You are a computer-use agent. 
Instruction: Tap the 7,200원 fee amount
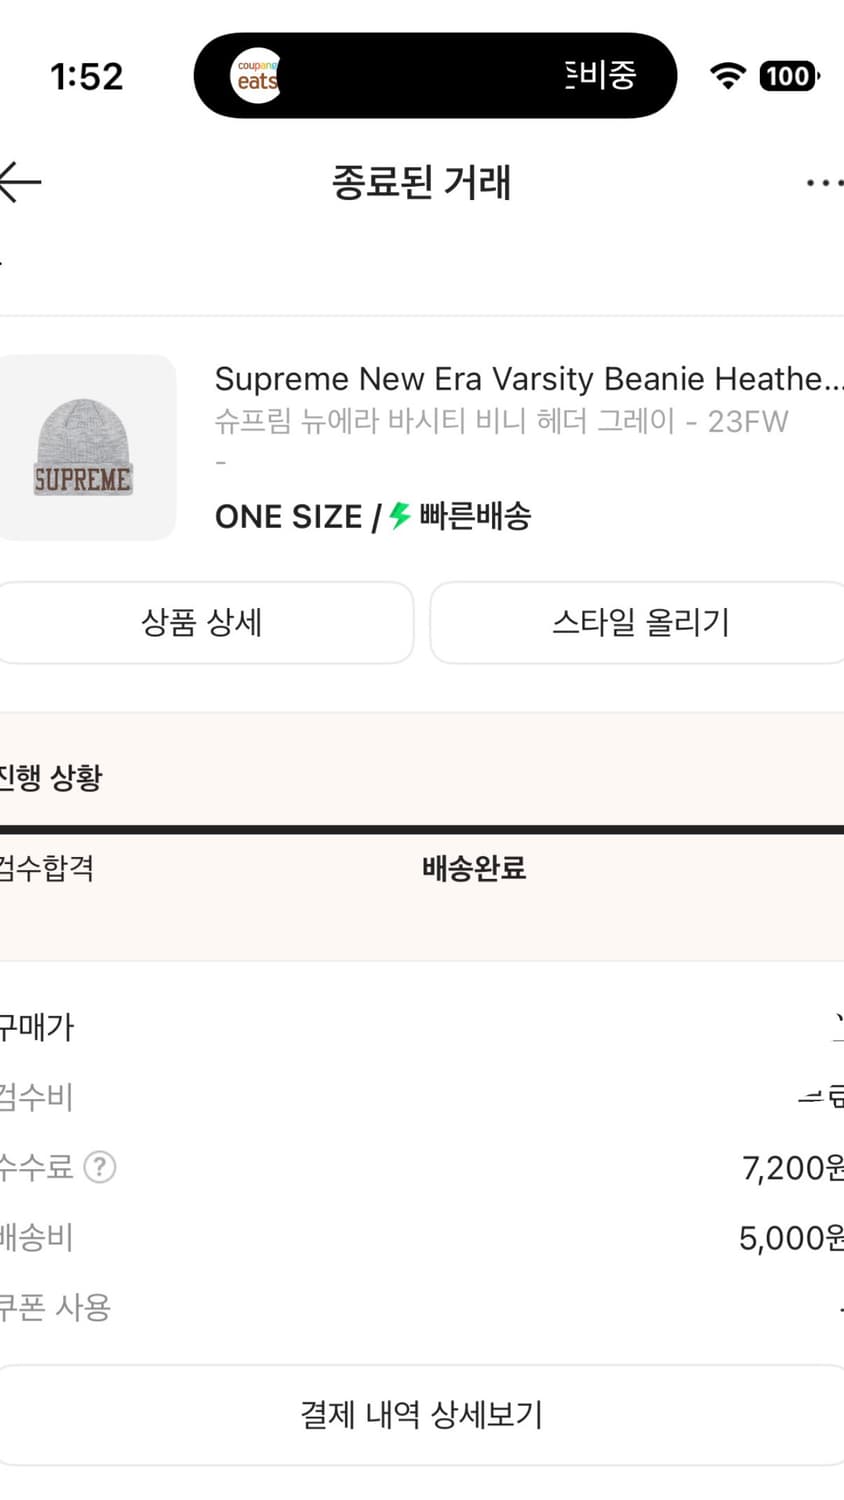pyautogui.click(x=792, y=1167)
